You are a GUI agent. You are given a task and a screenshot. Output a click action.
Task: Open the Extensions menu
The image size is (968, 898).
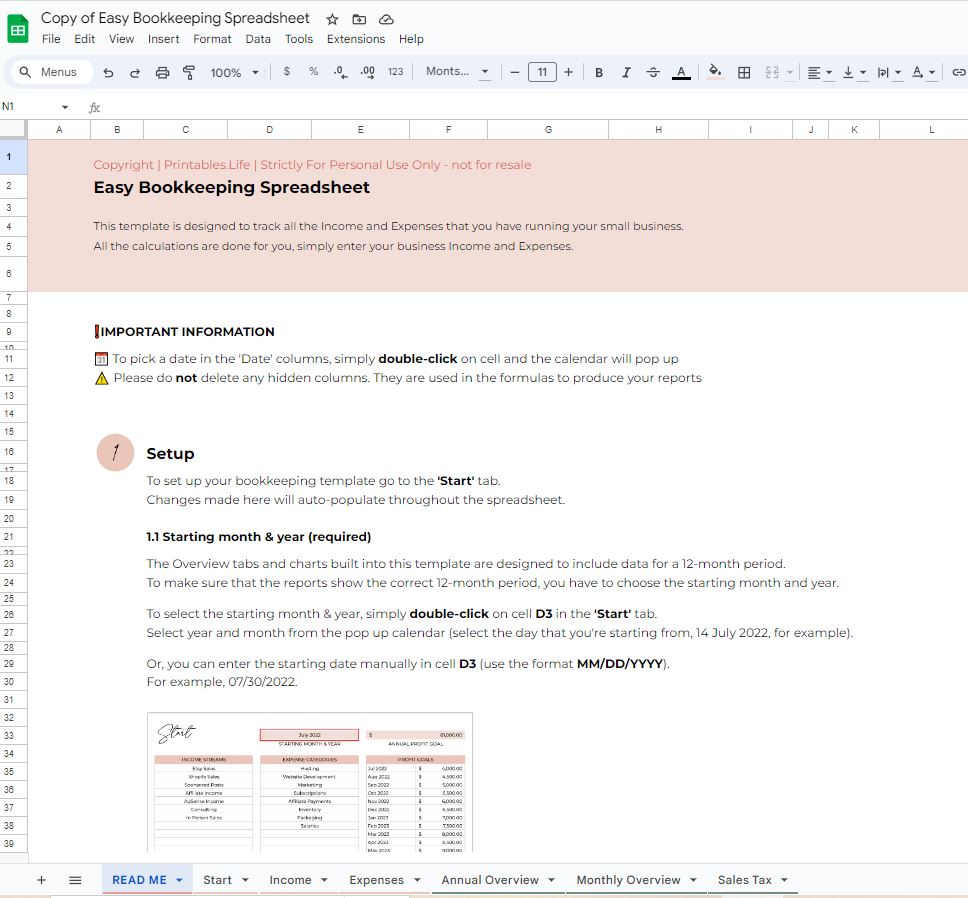356,39
